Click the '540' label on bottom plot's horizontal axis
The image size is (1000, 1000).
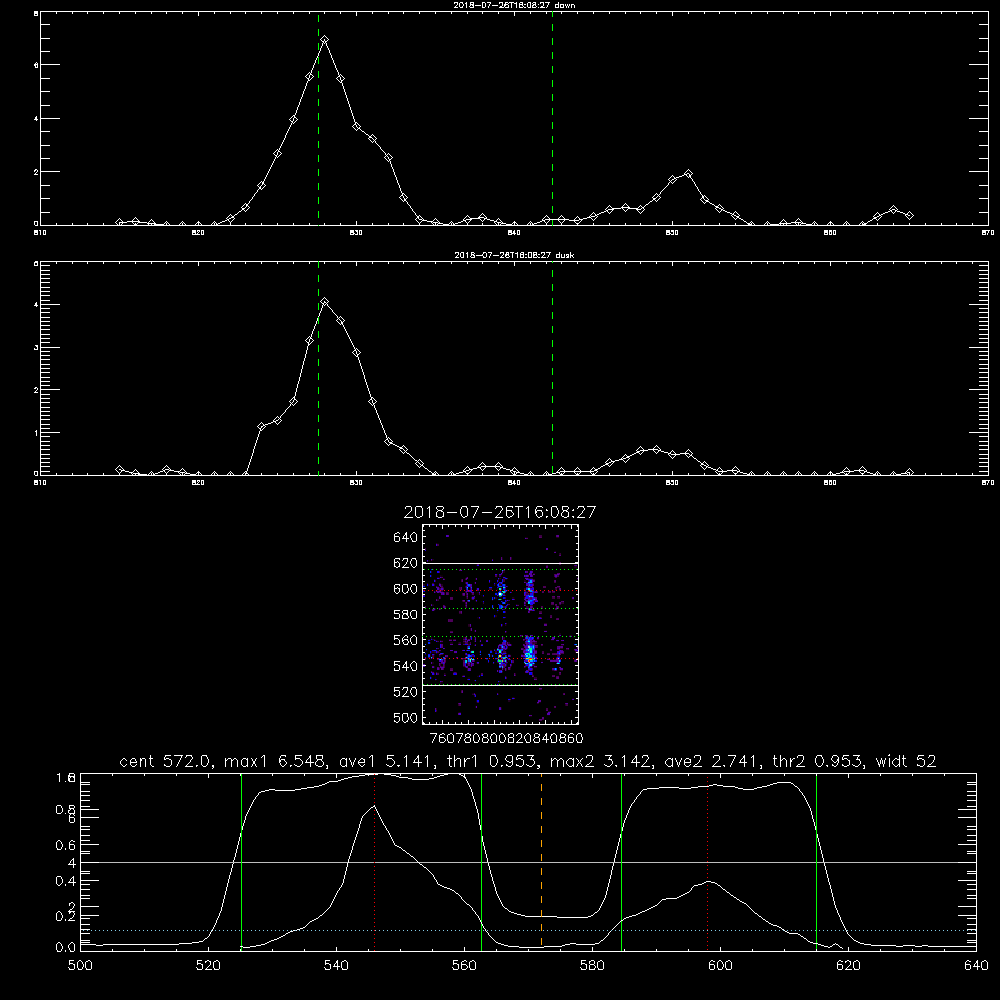(x=336, y=966)
